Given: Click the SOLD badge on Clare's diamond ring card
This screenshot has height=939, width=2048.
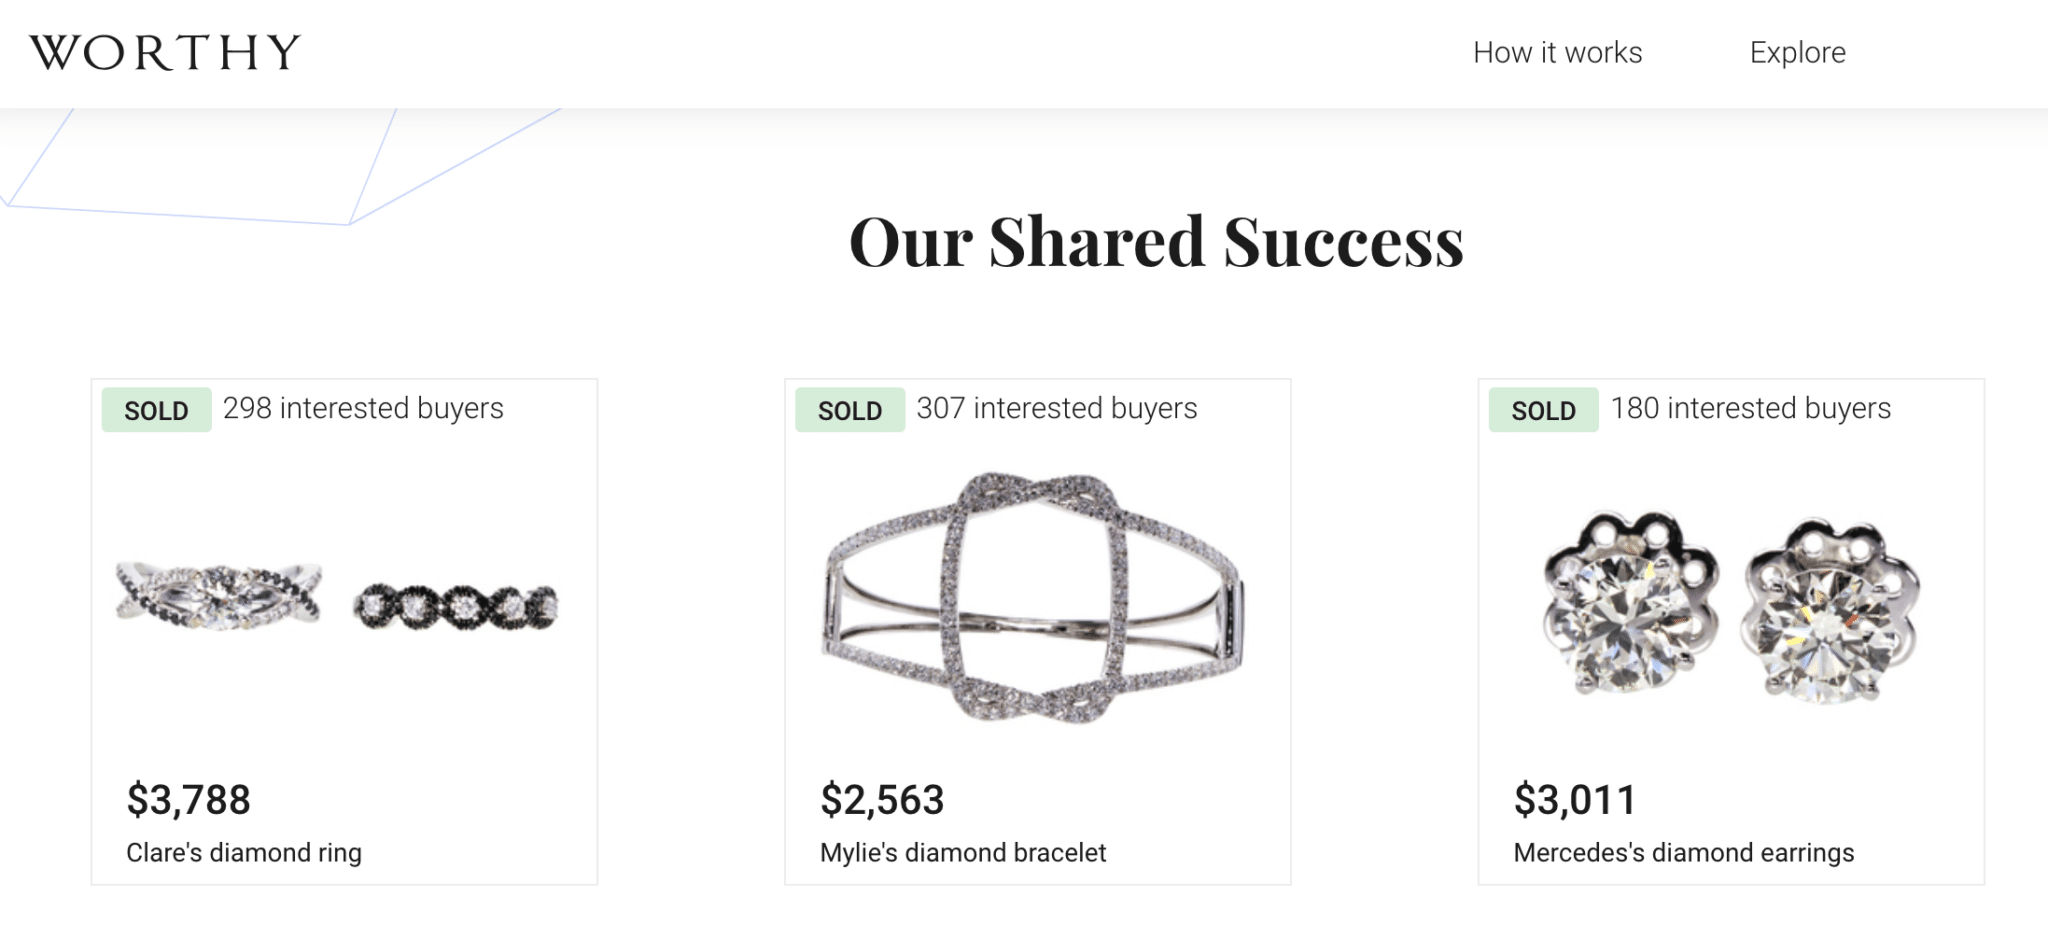Looking at the screenshot, I should tap(155, 410).
